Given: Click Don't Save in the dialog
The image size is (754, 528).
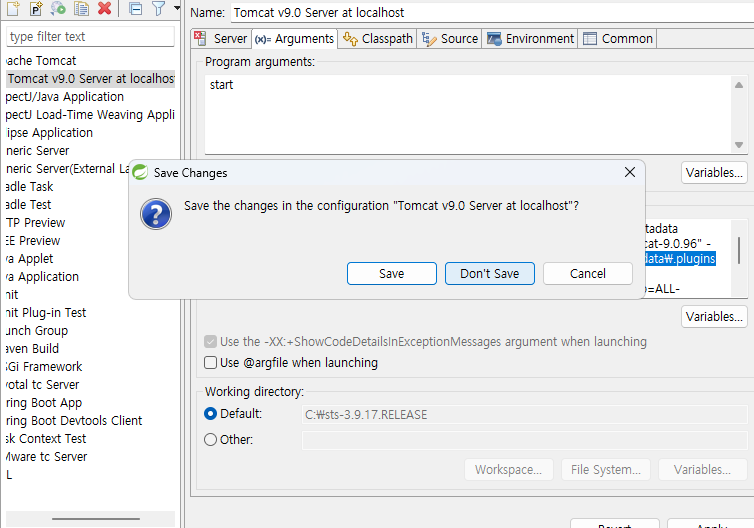Looking at the screenshot, I should pos(490,274).
